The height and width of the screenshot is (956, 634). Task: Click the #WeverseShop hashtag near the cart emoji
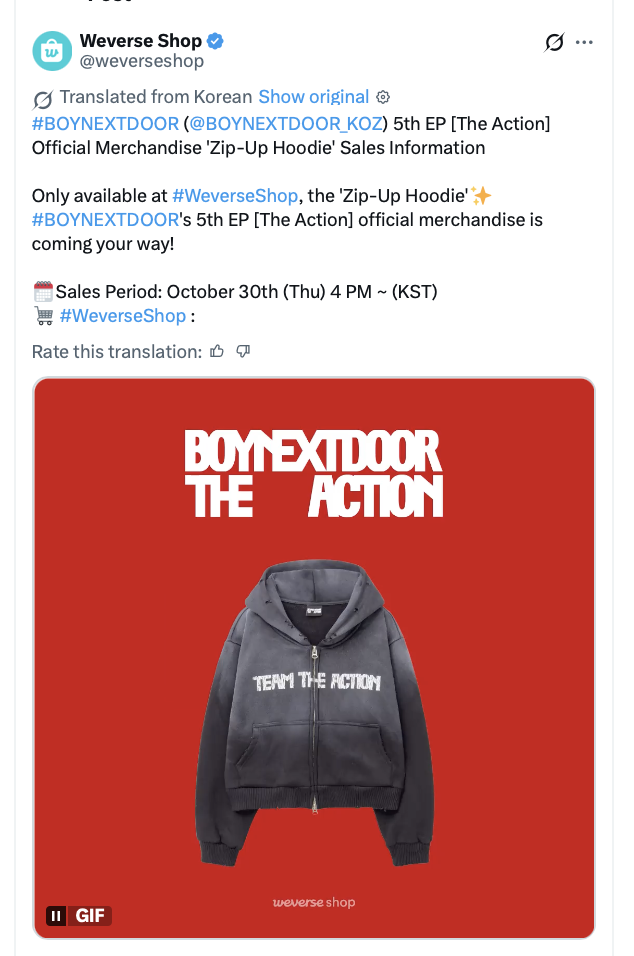[x=122, y=314]
